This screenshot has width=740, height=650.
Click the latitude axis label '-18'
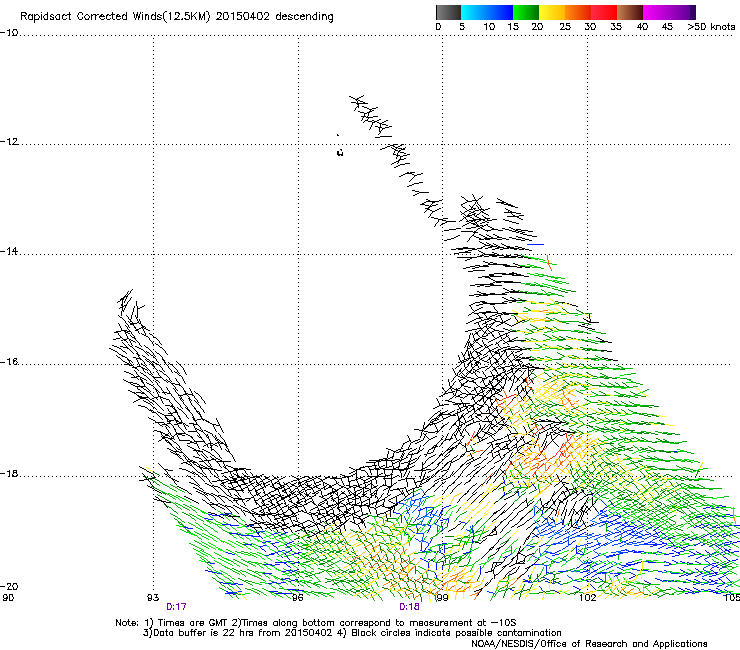pyautogui.click(x=9, y=473)
